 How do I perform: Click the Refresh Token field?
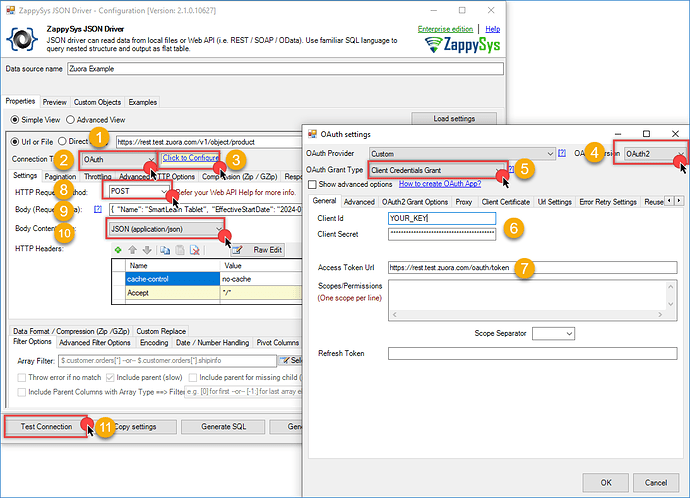(x=532, y=353)
